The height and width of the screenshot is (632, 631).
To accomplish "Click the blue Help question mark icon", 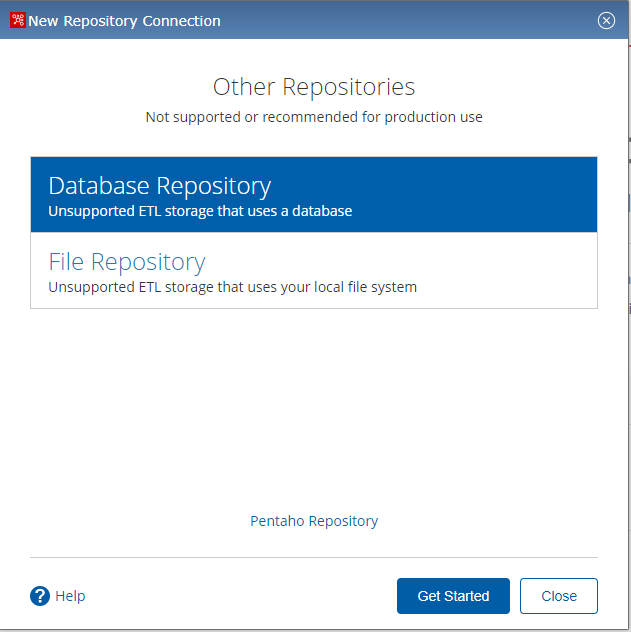I will 40,596.
